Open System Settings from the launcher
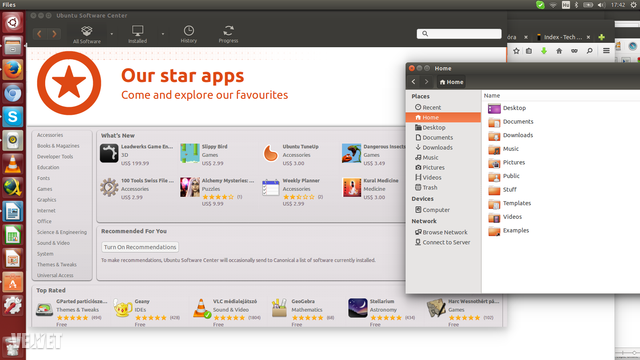Screen dimensions: 640x360 click(13, 306)
